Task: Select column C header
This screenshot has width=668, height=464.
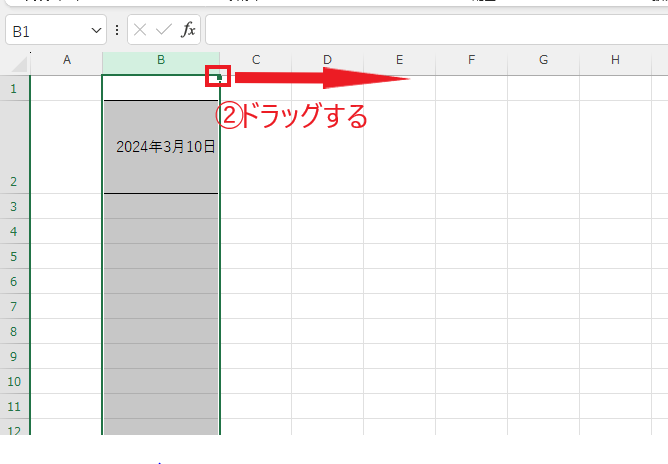Action: (x=256, y=60)
